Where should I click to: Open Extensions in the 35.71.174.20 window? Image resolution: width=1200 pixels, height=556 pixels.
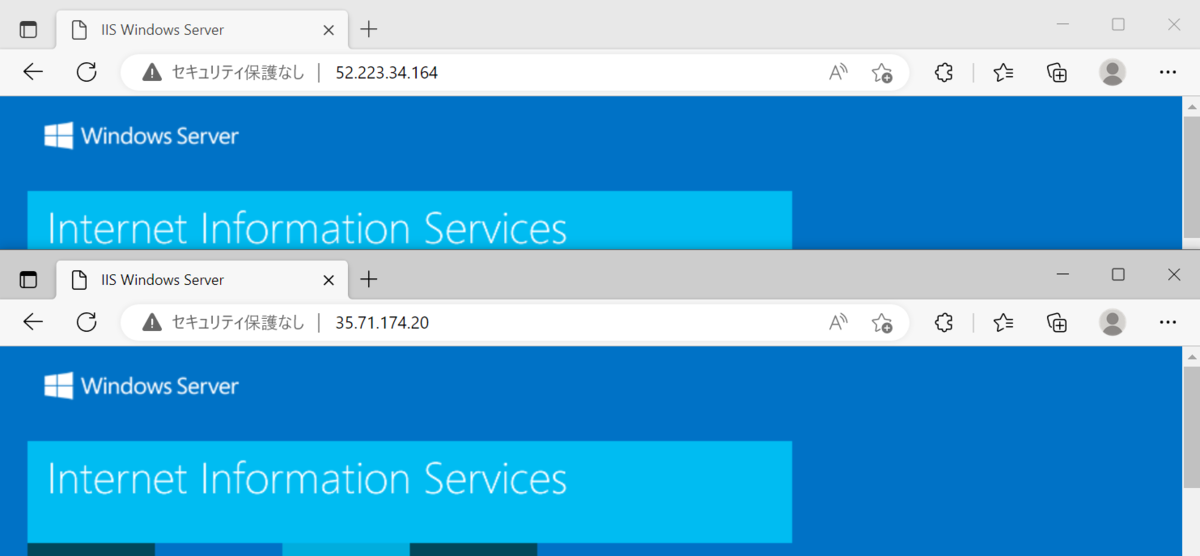pos(943,322)
